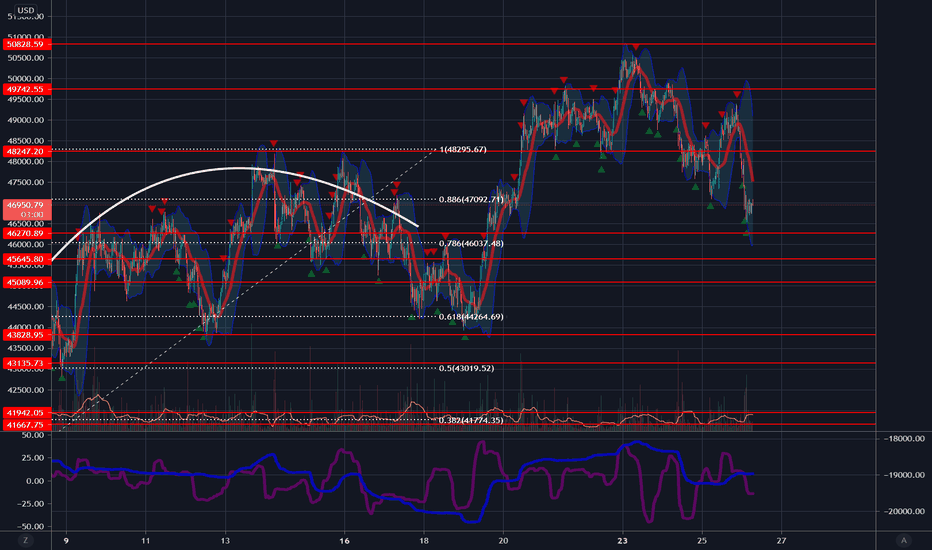Click Fibonacci level 0.618(44264.69) label
Viewport: 932px width, 550px height.
[471, 316]
